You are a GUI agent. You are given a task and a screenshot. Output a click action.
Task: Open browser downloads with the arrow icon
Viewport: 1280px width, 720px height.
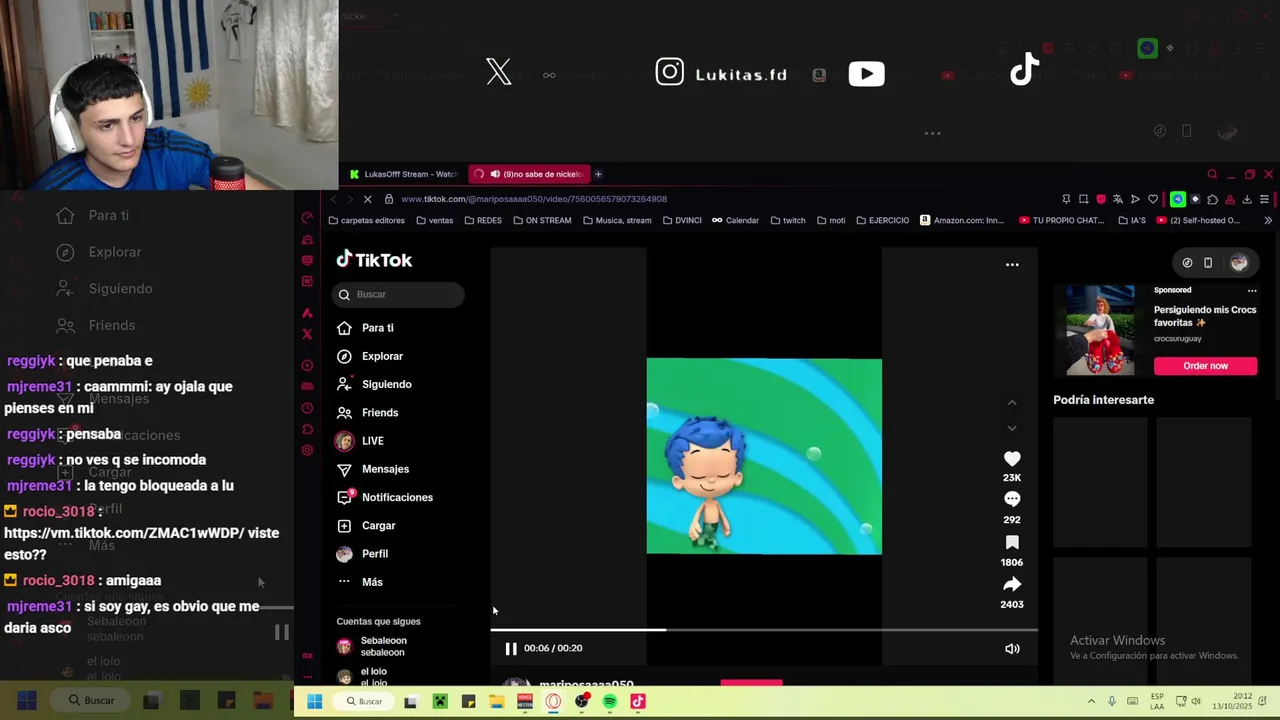coord(1247,199)
